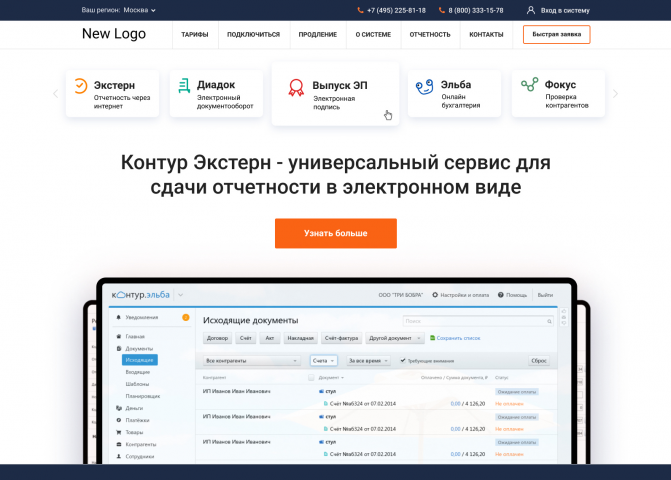
Task: Click the next carousel arrow
Action: 615,93
